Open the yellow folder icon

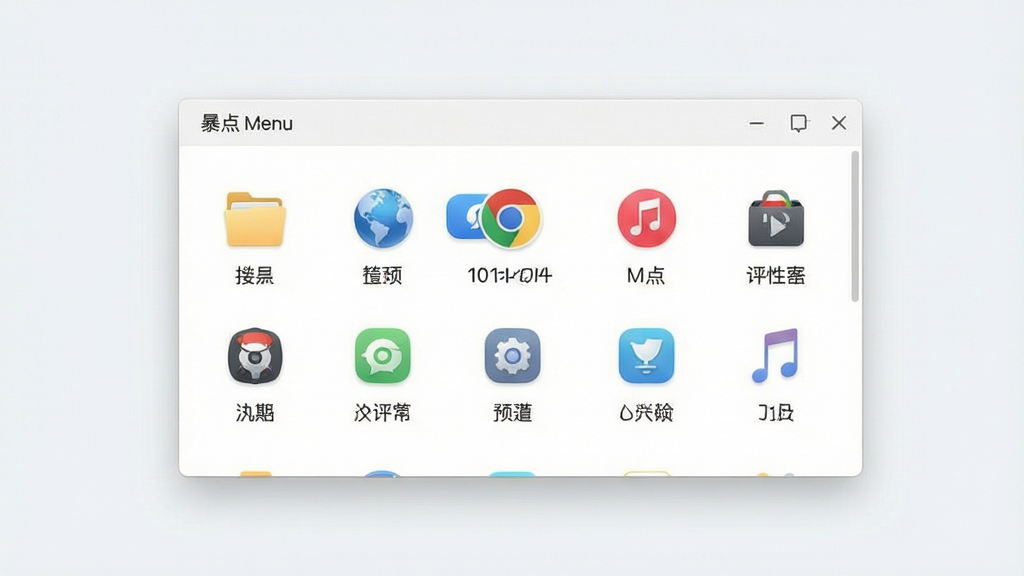pos(255,219)
